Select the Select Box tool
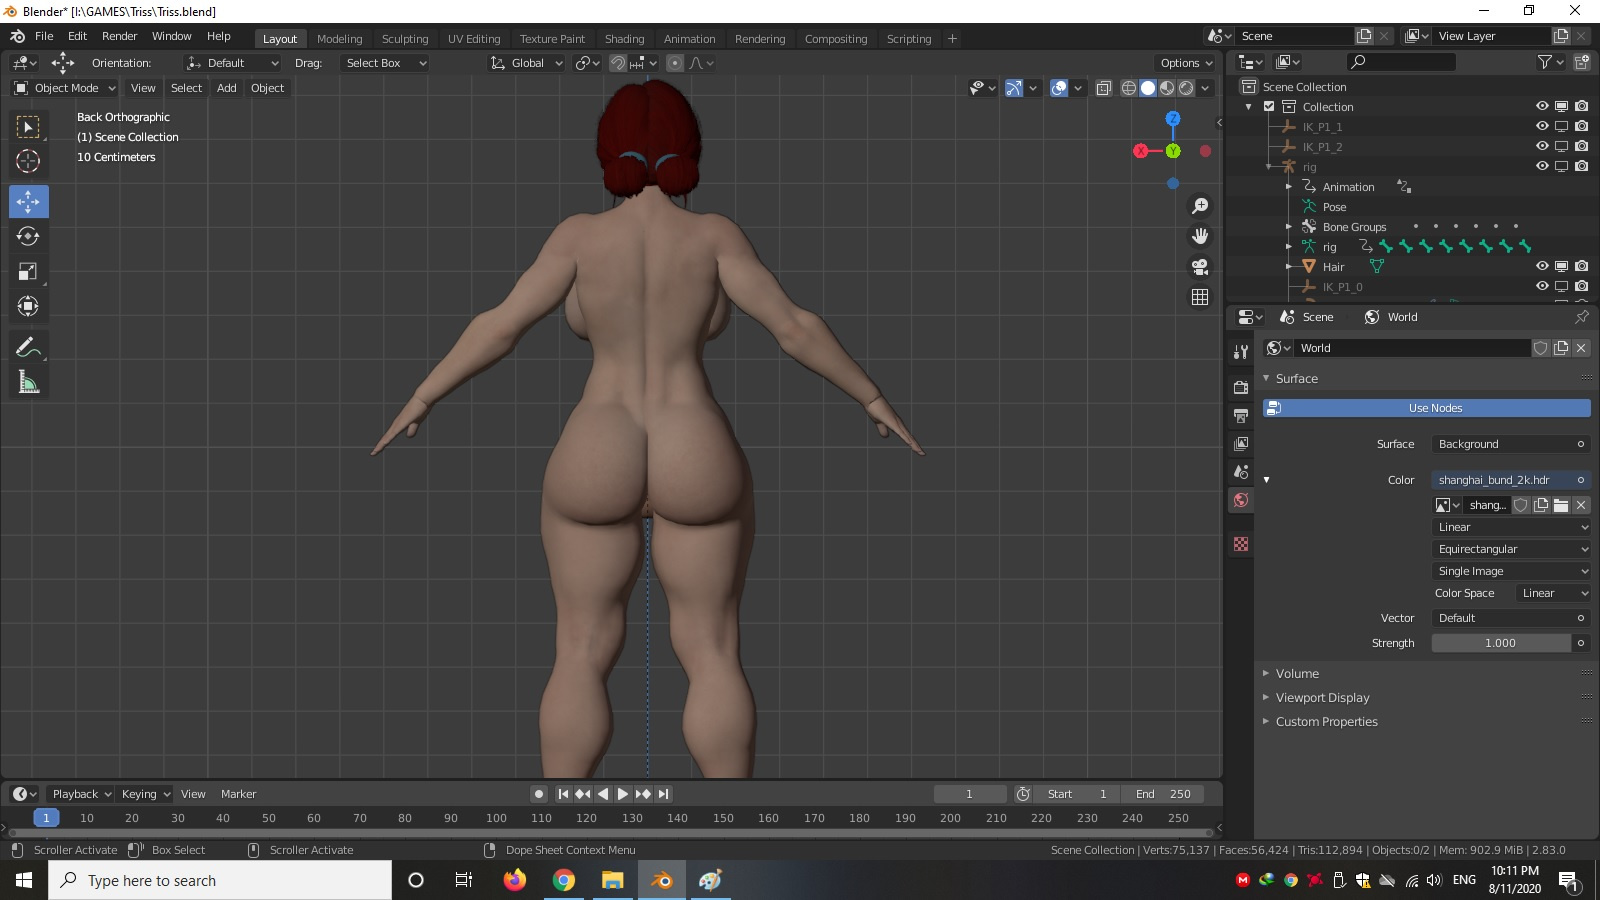This screenshot has height=900, width=1600. coord(29,127)
